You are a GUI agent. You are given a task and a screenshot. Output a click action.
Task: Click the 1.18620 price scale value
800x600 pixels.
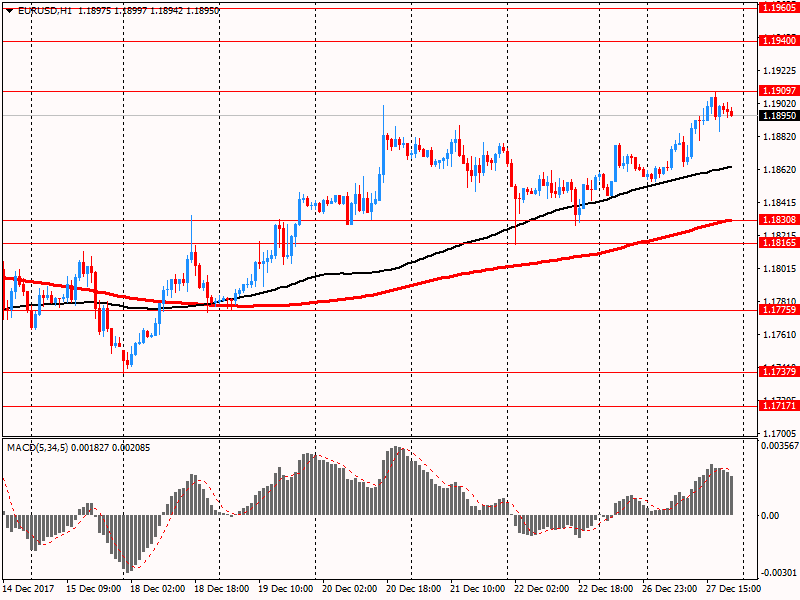[779, 169]
